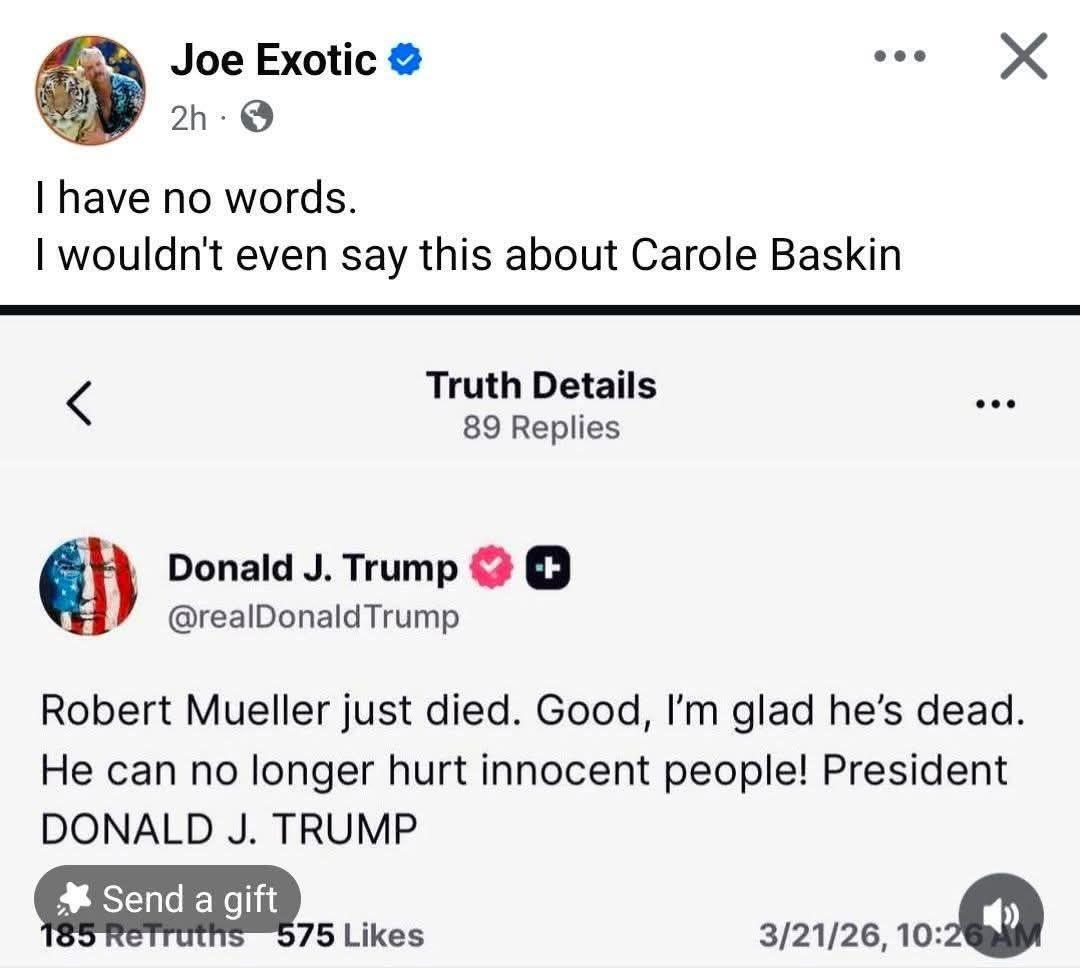Click the 2h post timestamp
This screenshot has width=1080, height=968.
[x=188, y=119]
